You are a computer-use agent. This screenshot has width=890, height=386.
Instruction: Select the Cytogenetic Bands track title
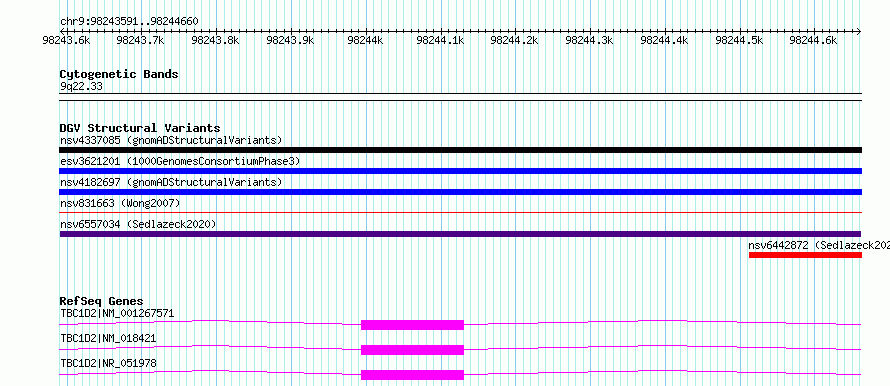[119, 74]
